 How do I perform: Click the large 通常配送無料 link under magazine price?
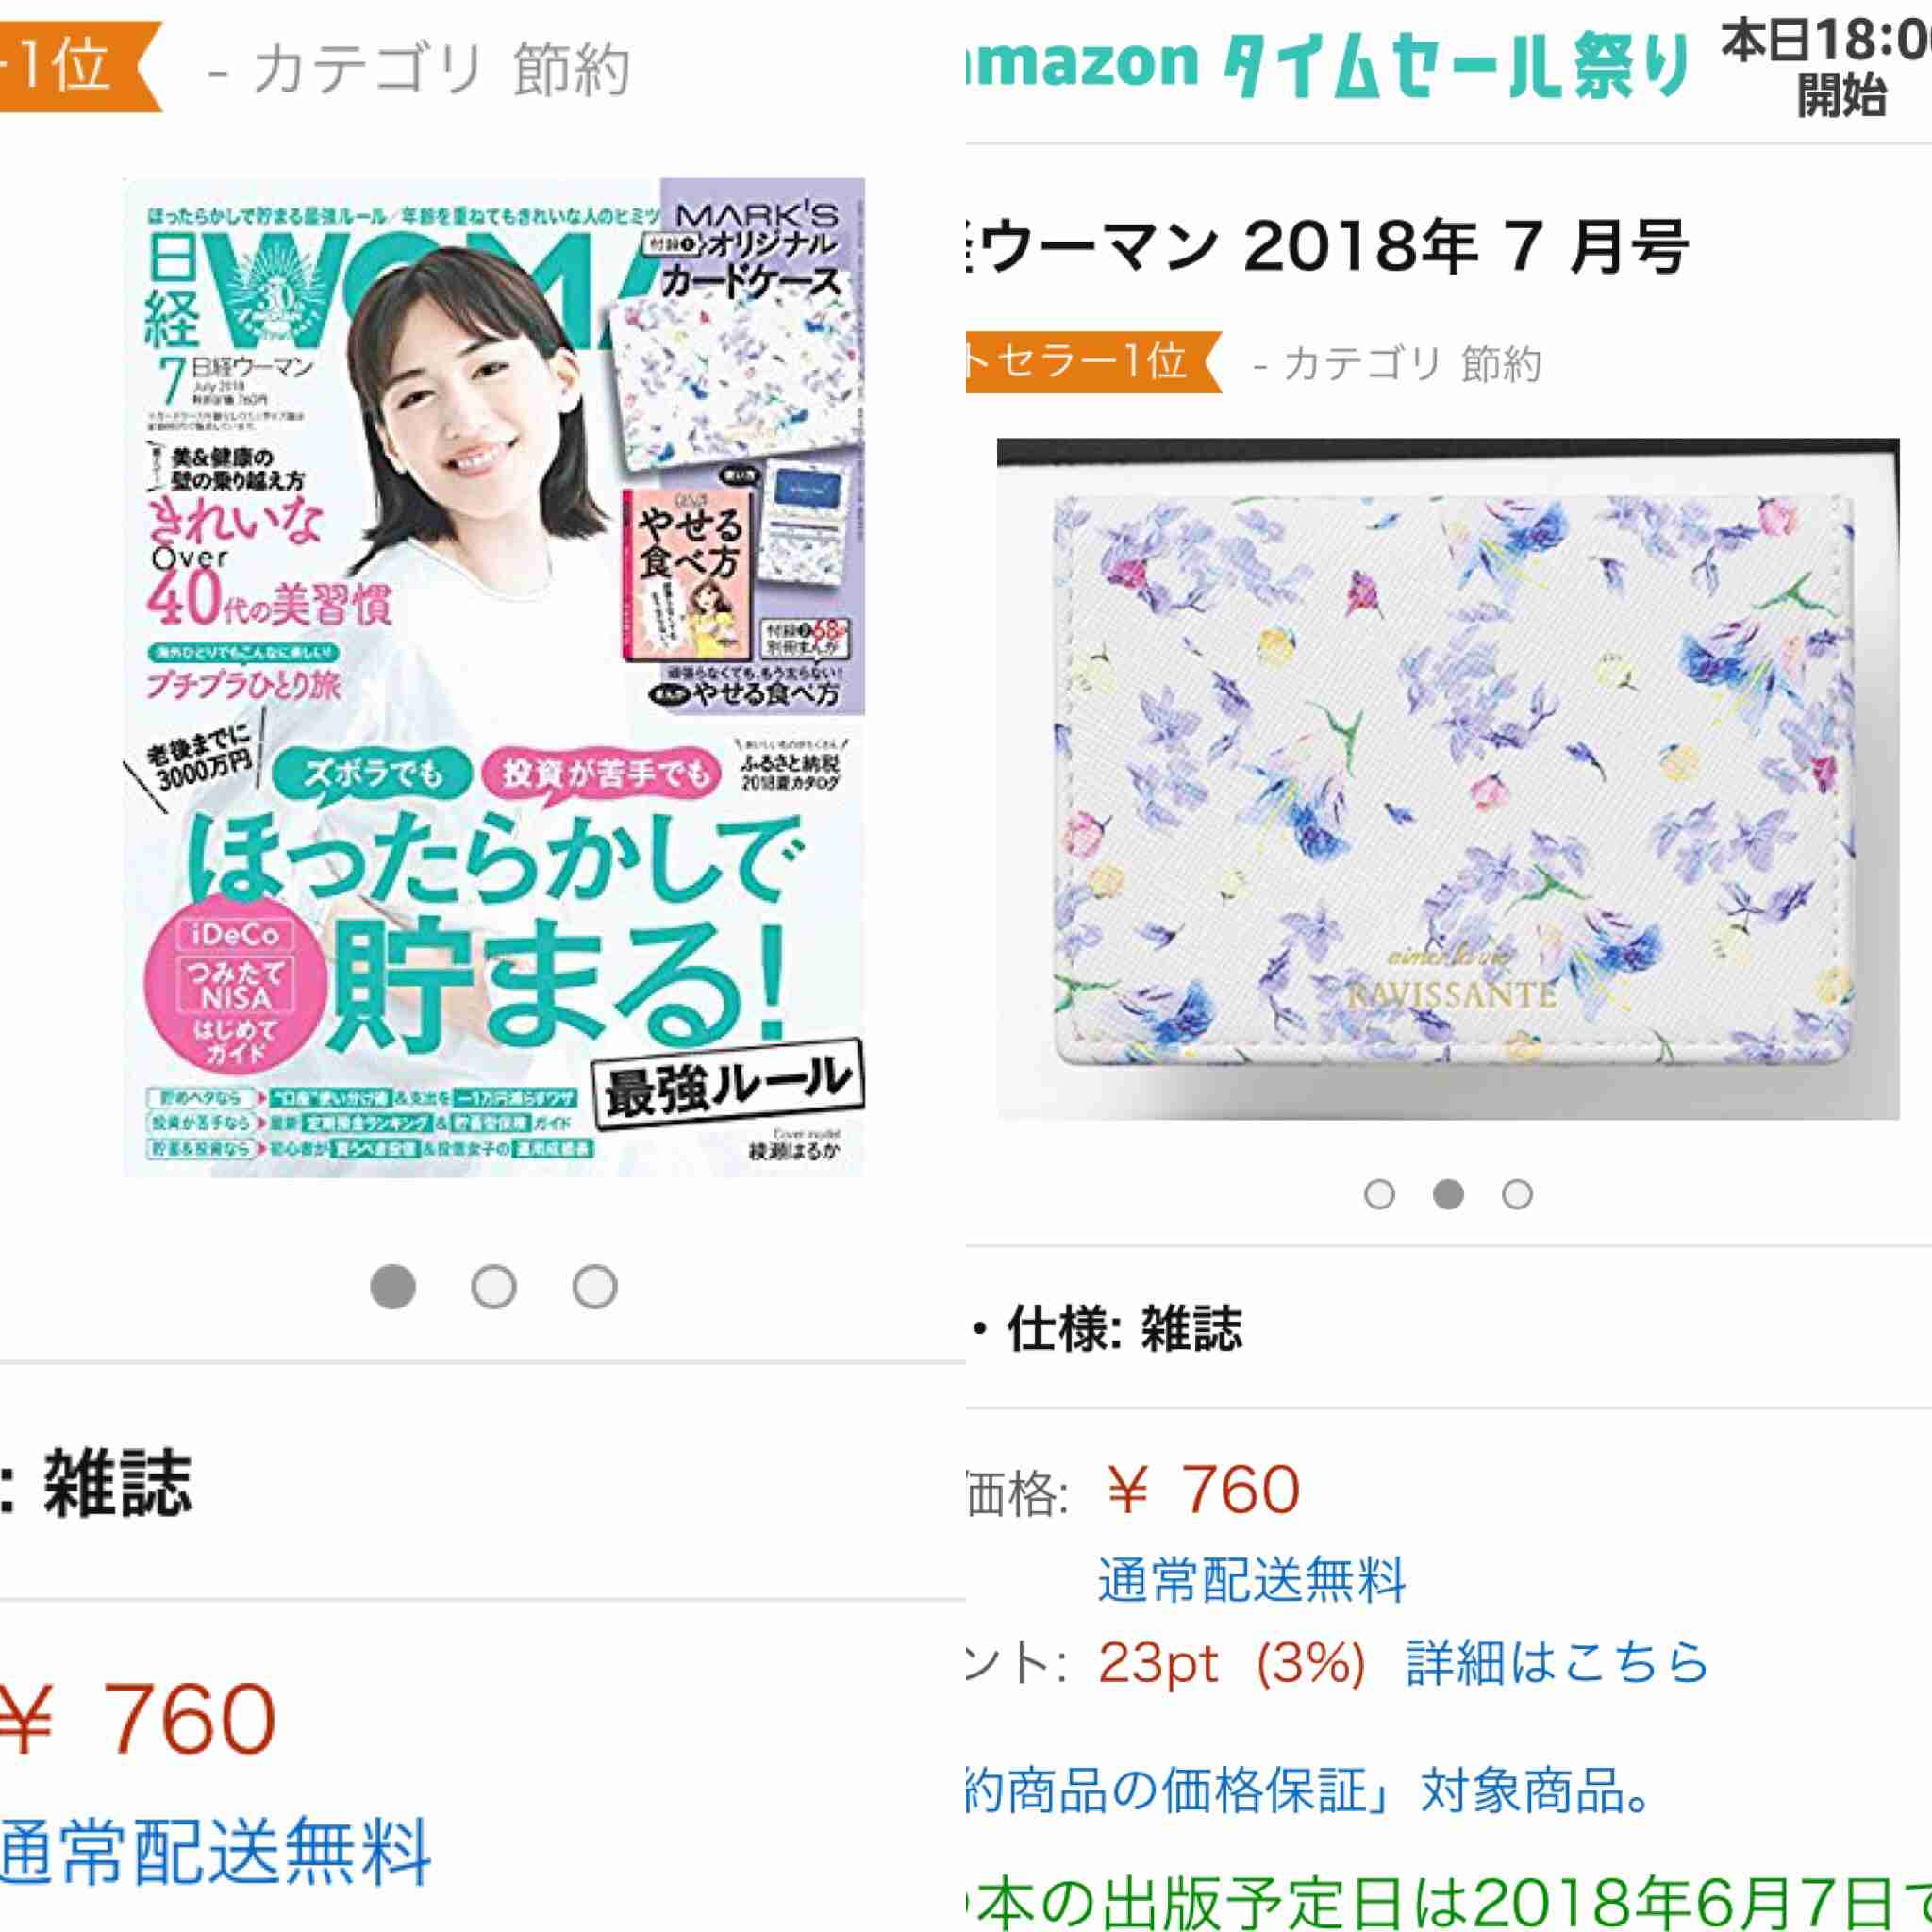(215, 1851)
